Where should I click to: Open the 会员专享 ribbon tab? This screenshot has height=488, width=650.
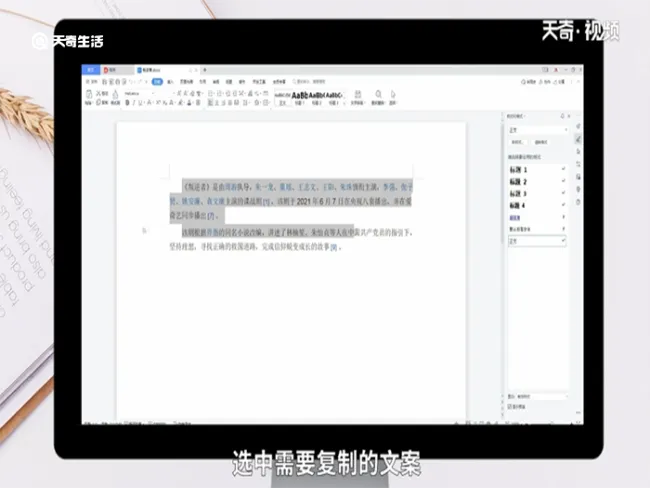coord(279,82)
